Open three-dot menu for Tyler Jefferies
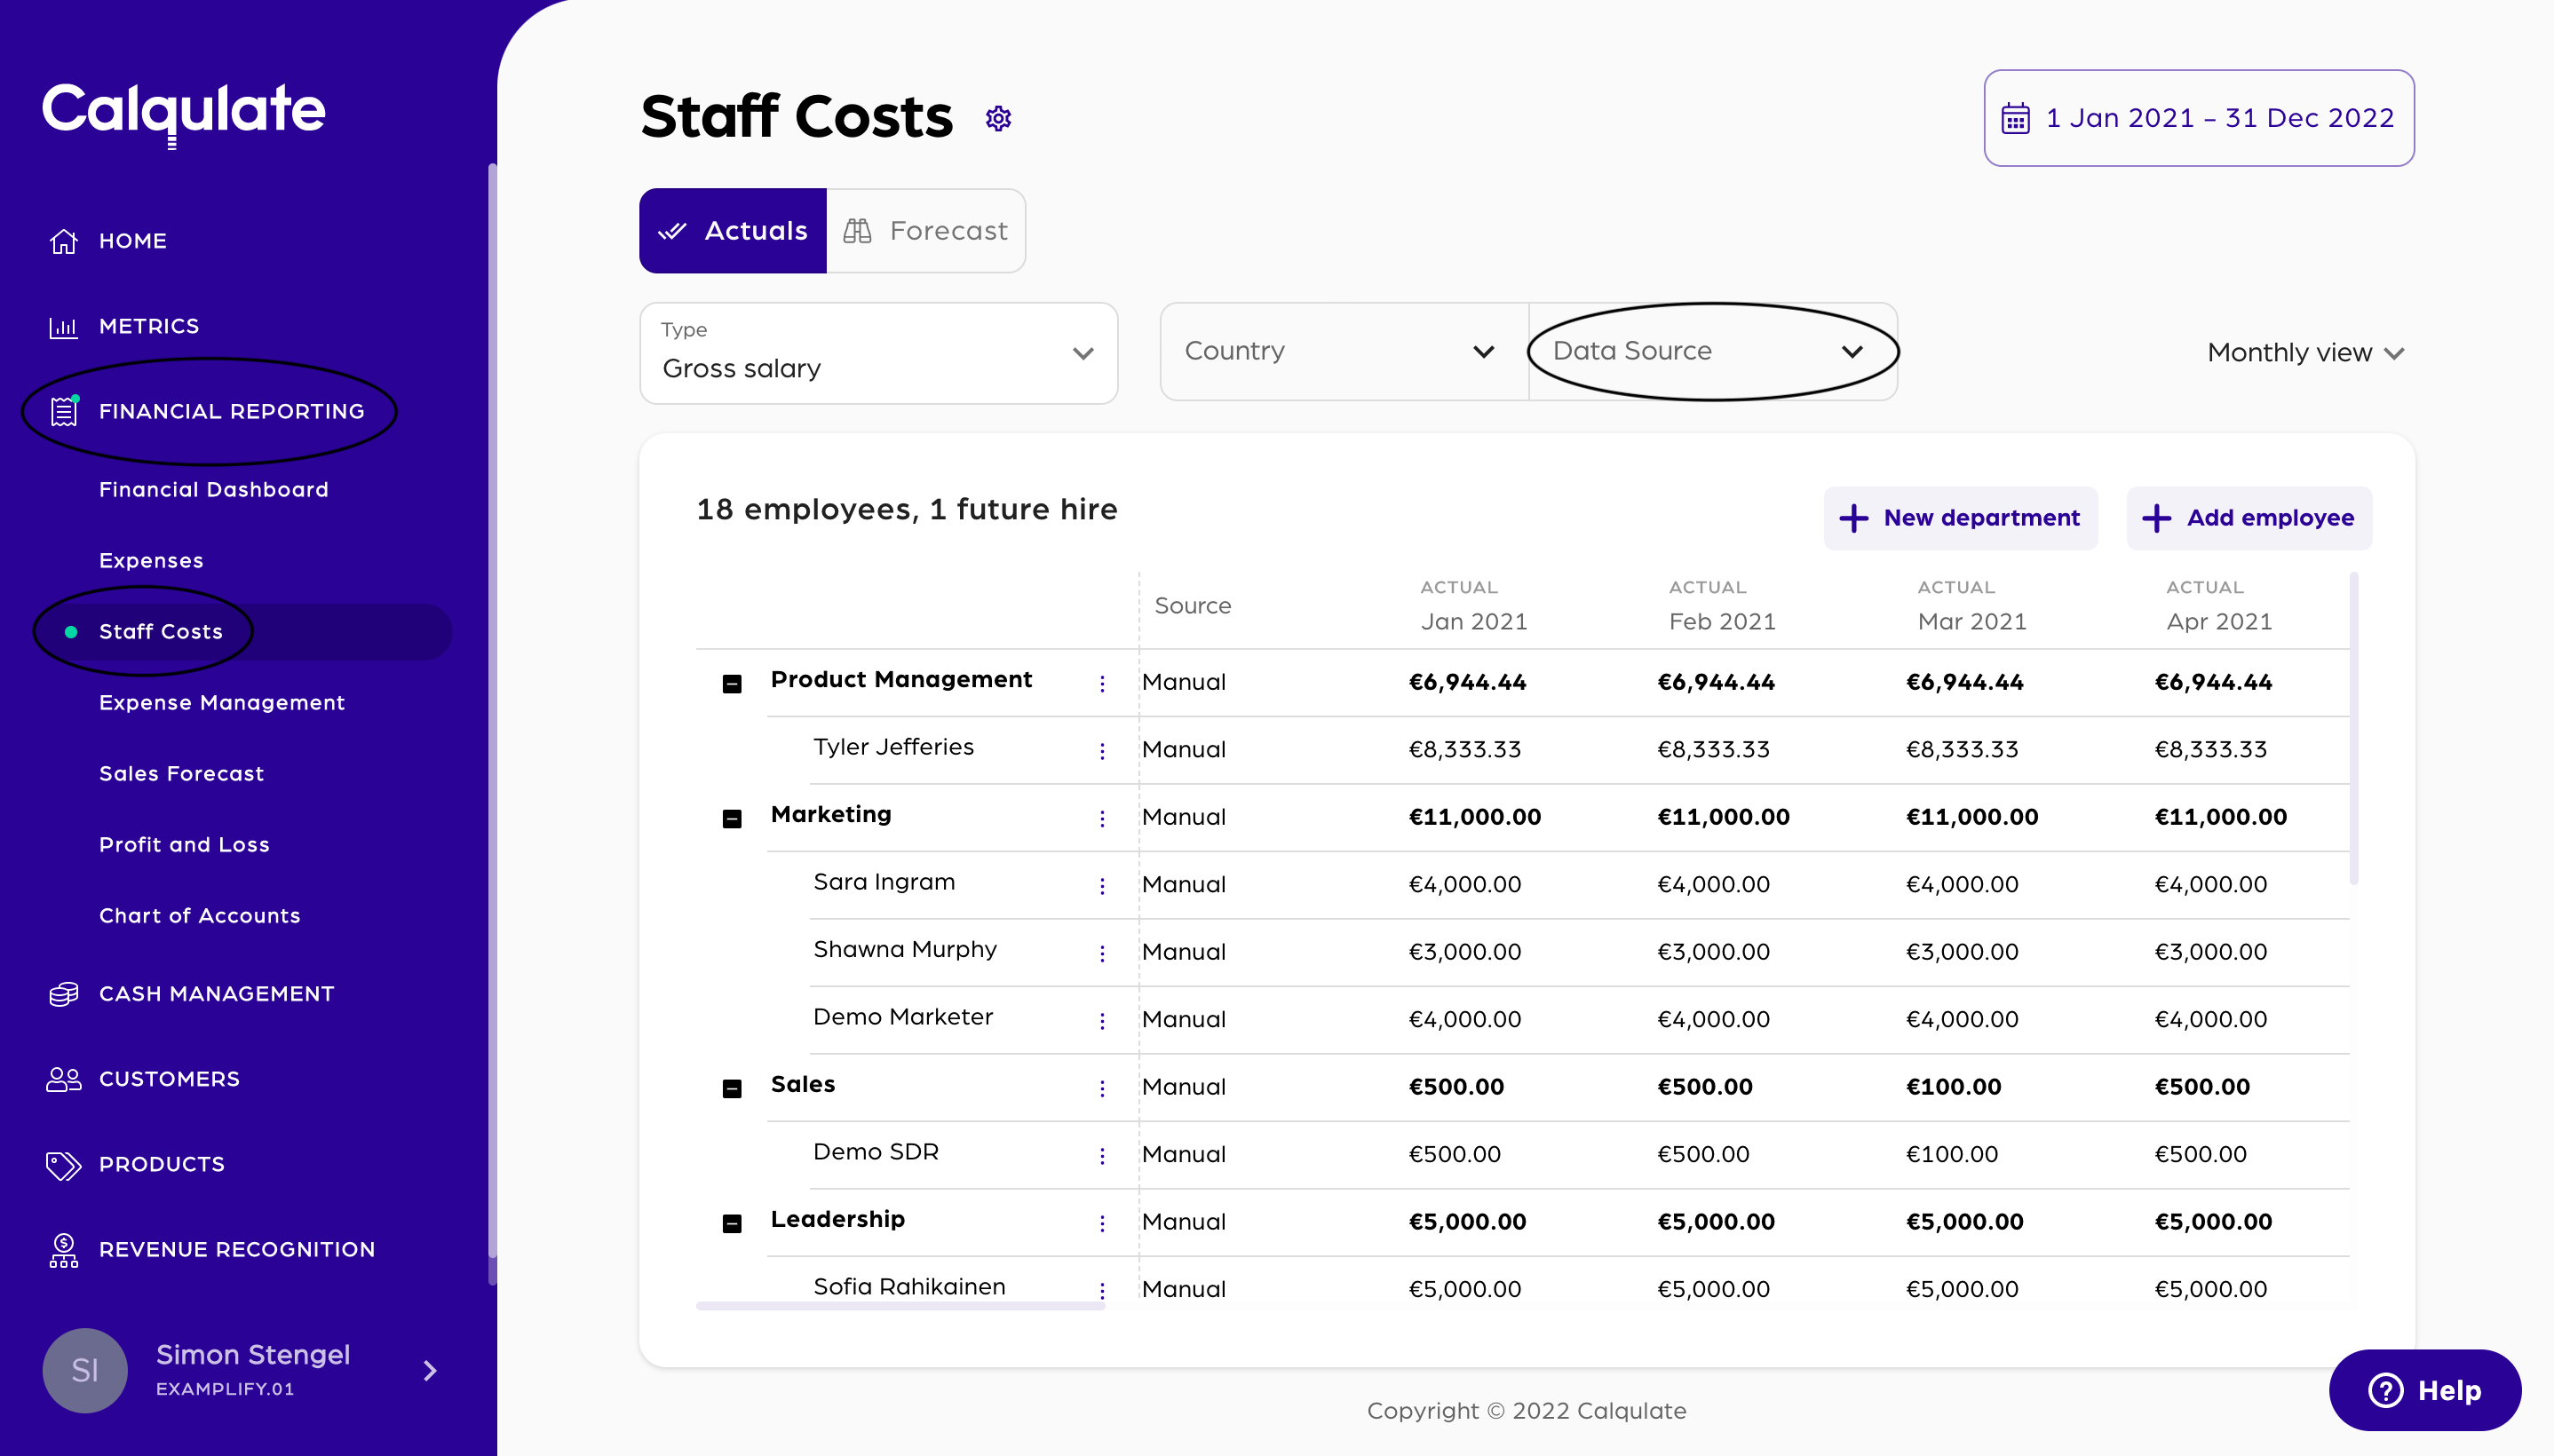Image resolution: width=2554 pixels, height=1456 pixels. coord(1102,750)
